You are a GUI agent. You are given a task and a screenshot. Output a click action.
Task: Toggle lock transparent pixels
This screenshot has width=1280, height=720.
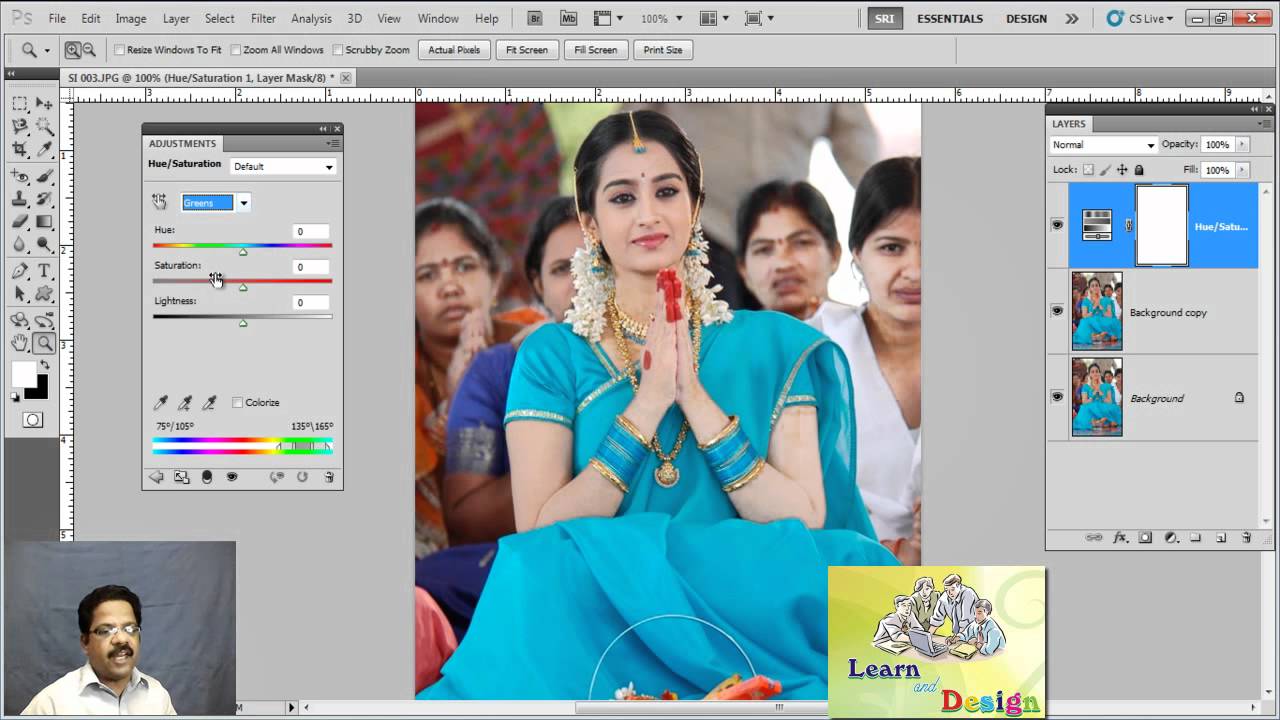tap(1089, 170)
